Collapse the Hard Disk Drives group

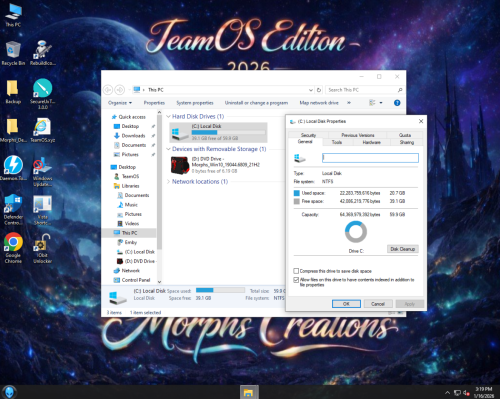(168, 116)
